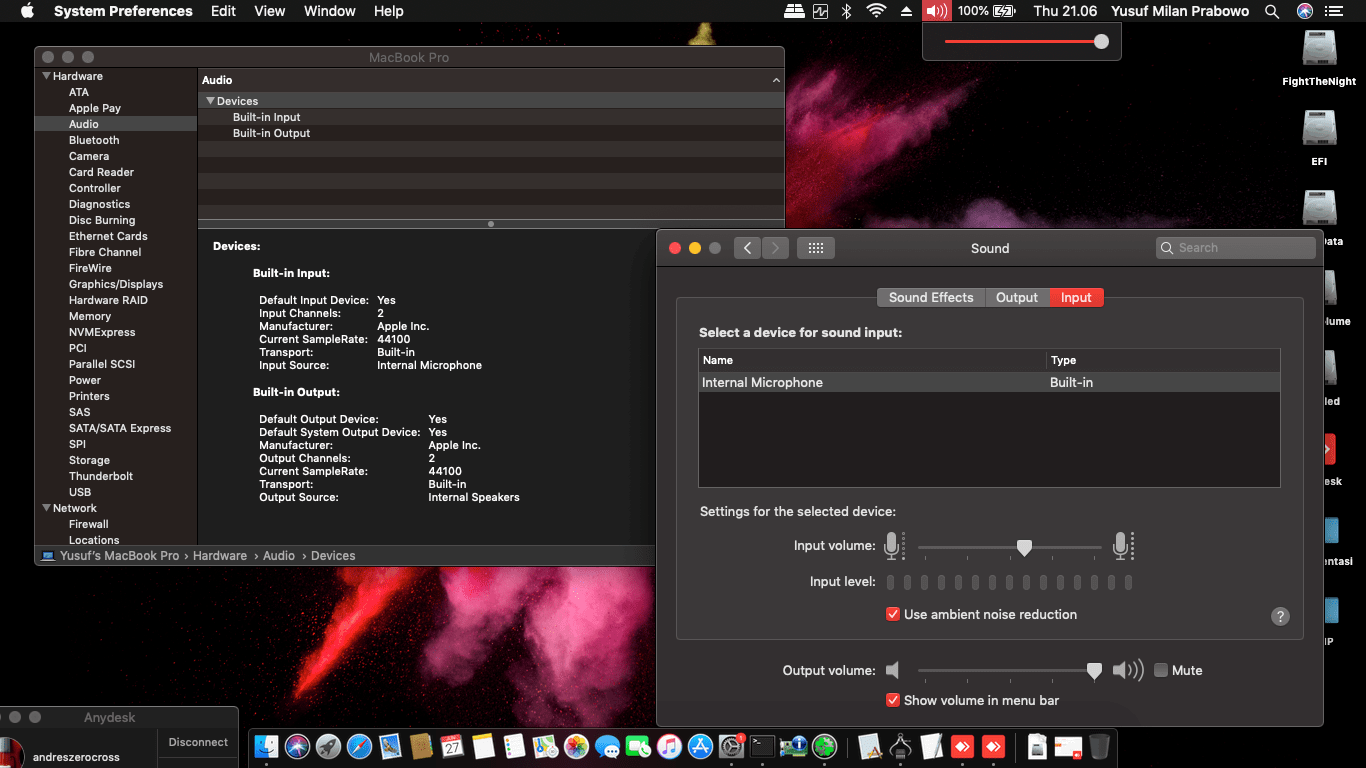
Task: Click the Audio column header sort chevron
Action: (776, 80)
